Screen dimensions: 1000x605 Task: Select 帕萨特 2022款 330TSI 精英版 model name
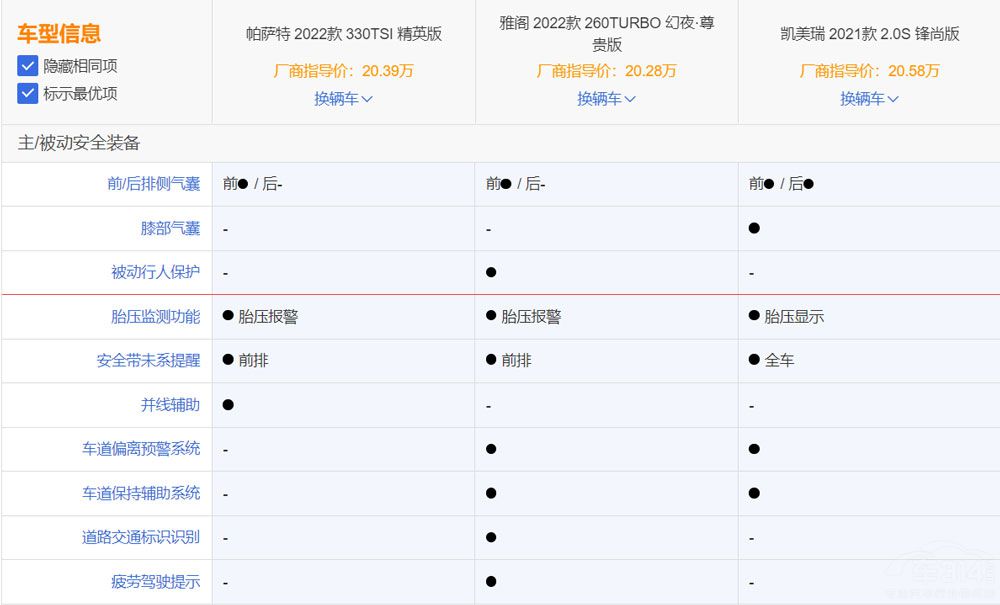[342, 33]
